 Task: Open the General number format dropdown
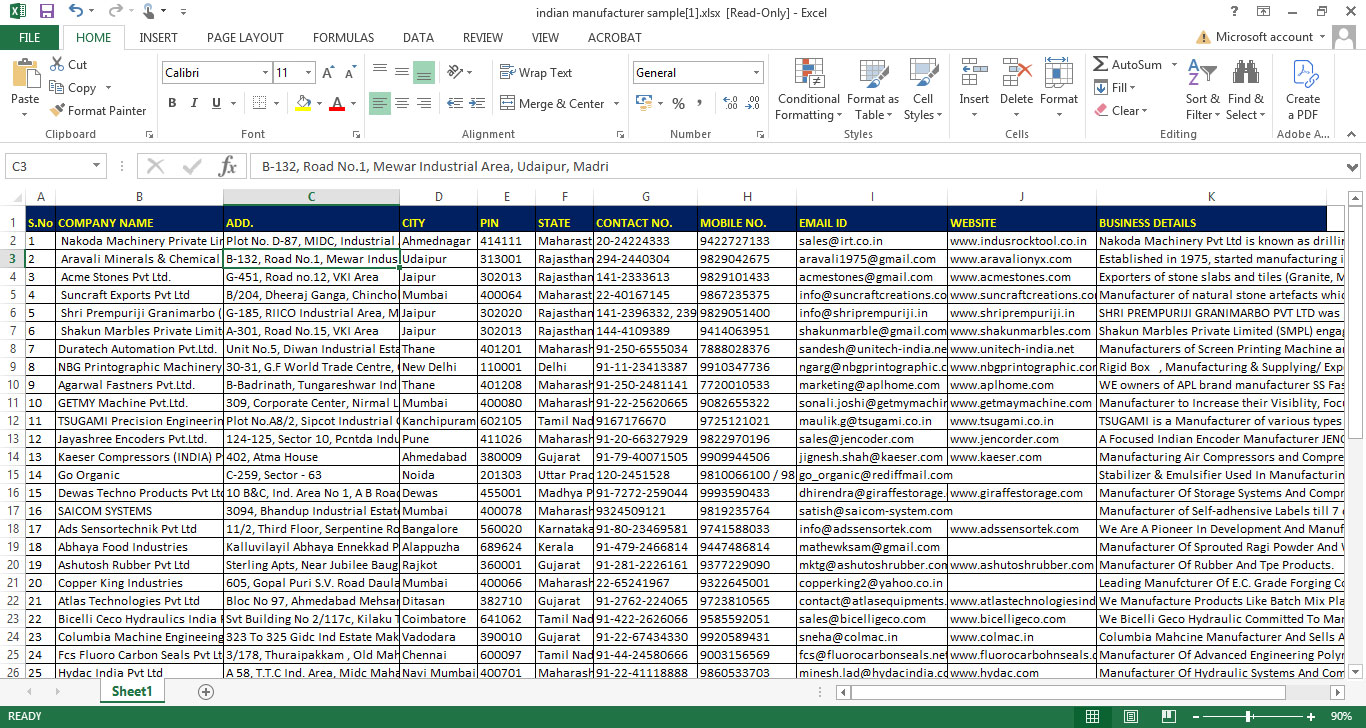756,73
